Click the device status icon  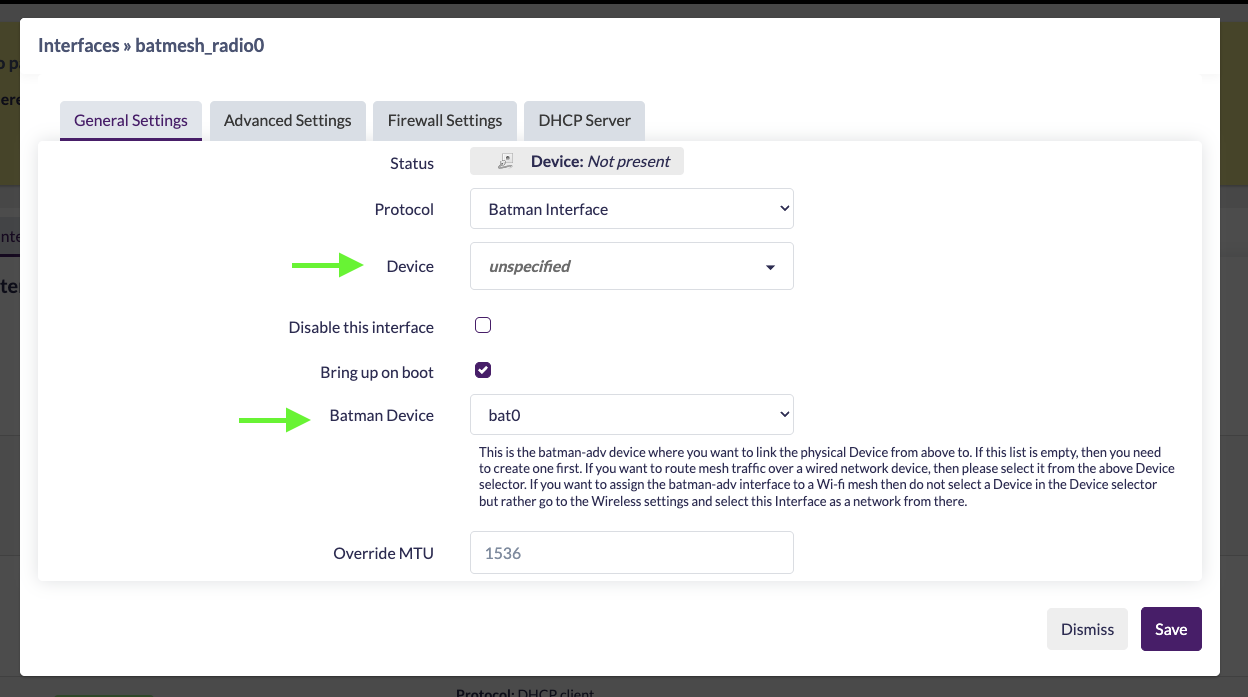tap(506, 161)
